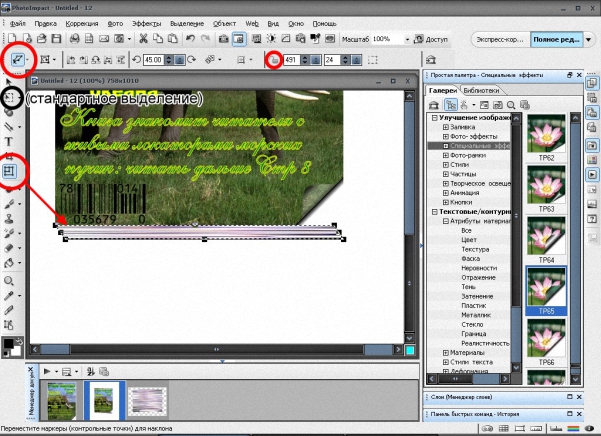Expand the Материалы tree node

coord(446,352)
